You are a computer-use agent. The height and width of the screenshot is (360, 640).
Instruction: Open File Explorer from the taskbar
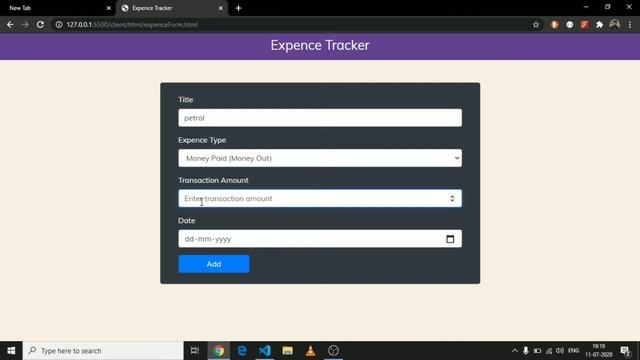287,351
